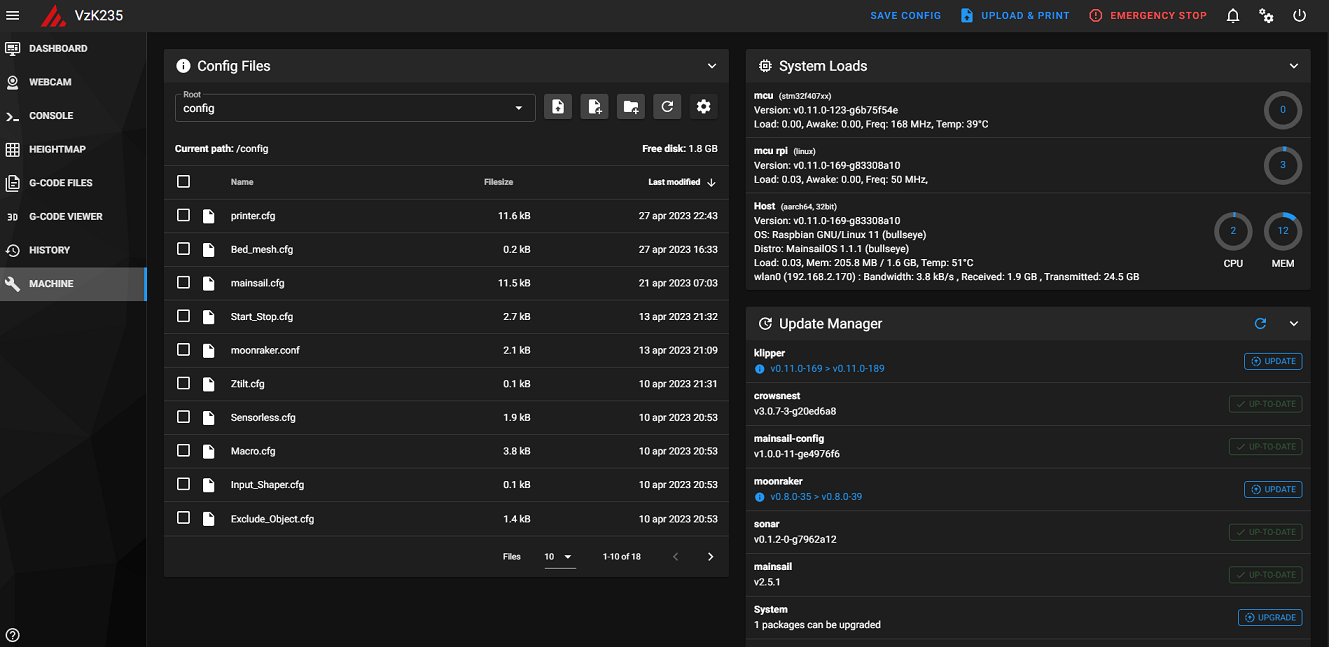This screenshot has height=647, width=1329.
Task: Go to next page of files
Action: coord(710,557)
